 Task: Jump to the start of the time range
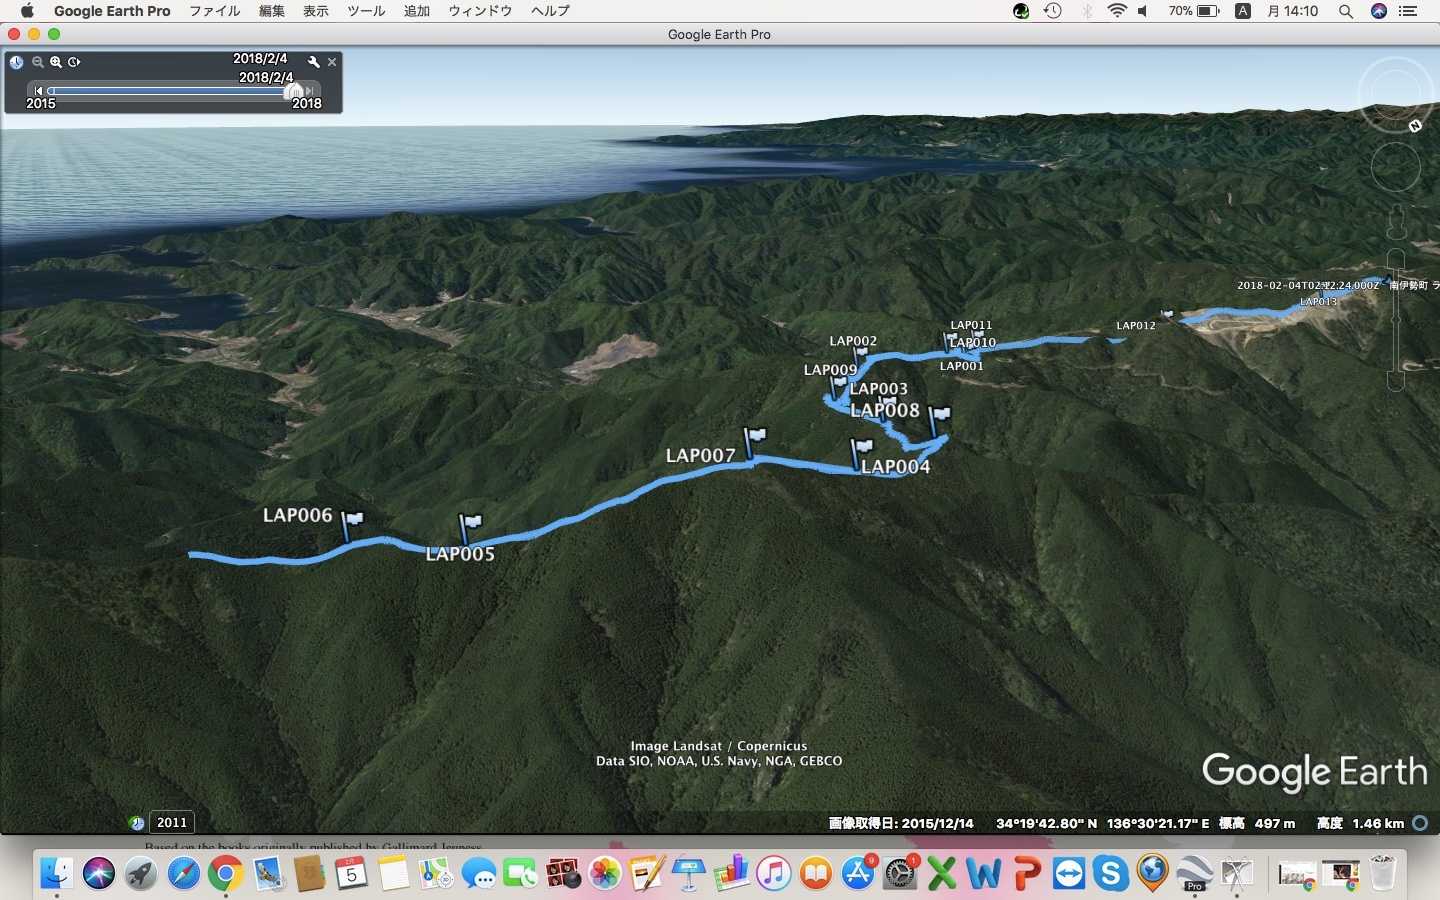click(39, 91)
